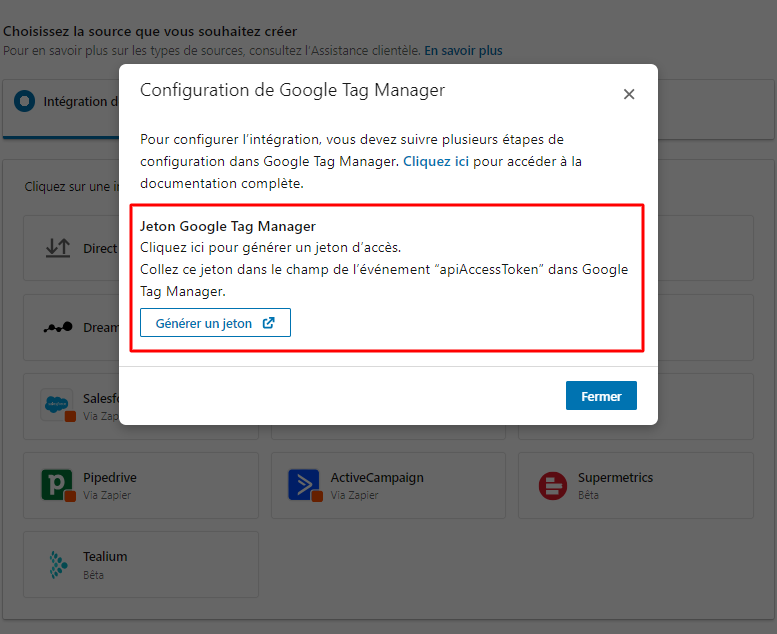
Task: Click the Via Zapier label under ActiveCampaign
Action: point(354,495)
